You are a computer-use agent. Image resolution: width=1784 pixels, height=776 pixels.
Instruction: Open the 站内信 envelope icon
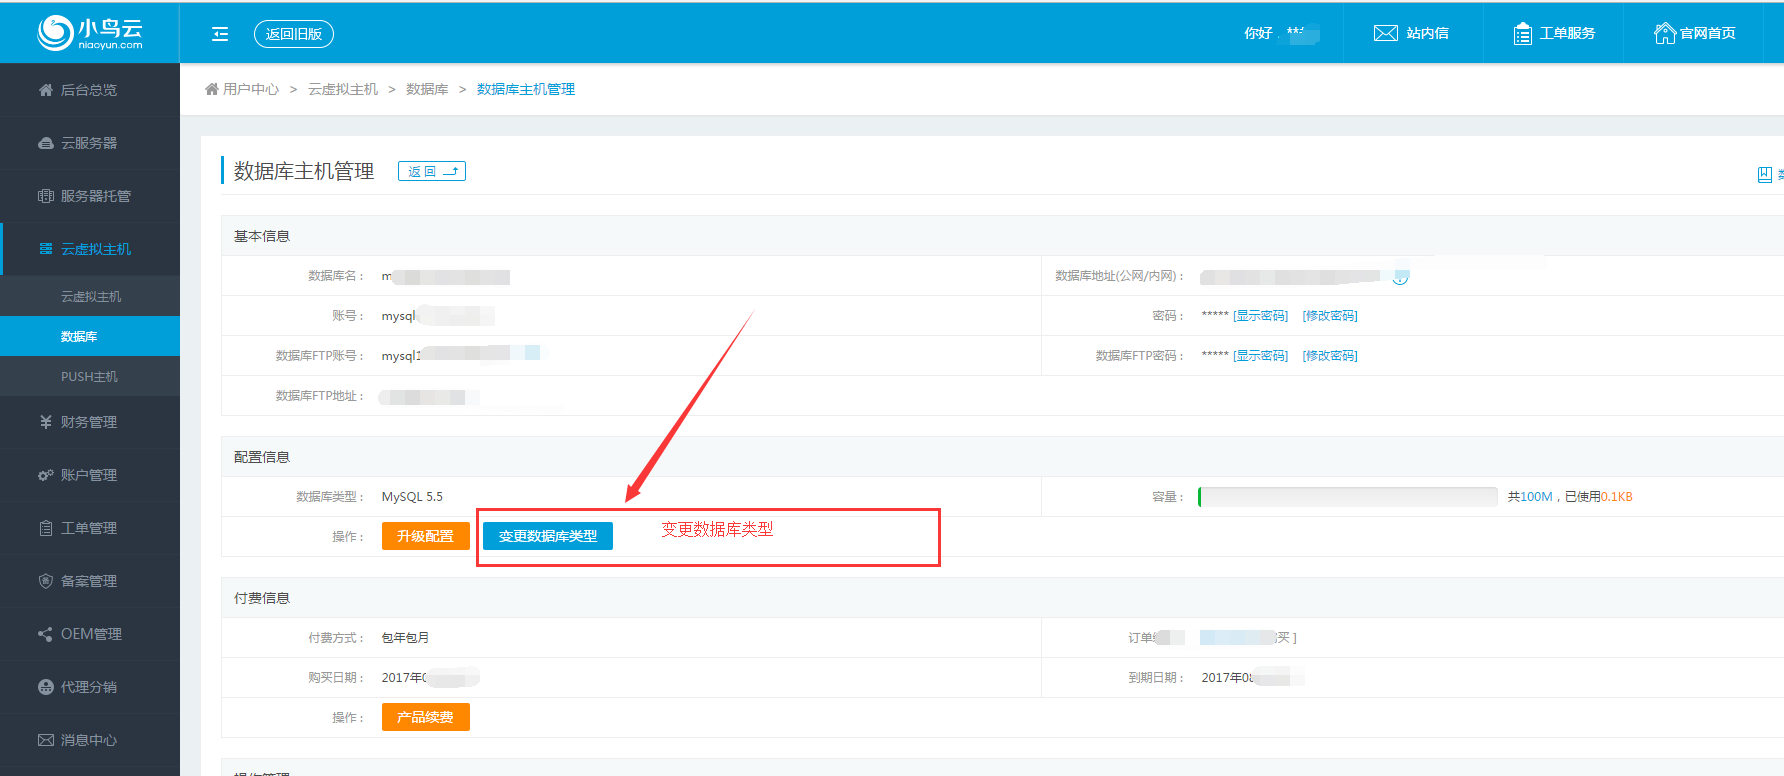1385,33
